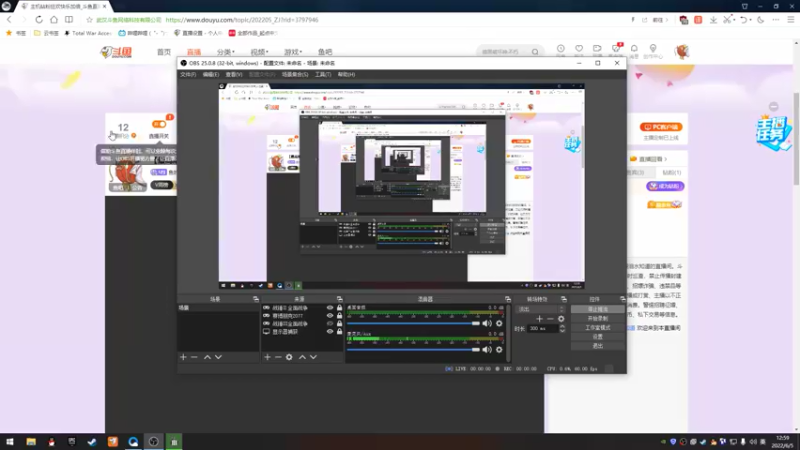Open the scene transition type dropdown

click(x=540, y=309)
